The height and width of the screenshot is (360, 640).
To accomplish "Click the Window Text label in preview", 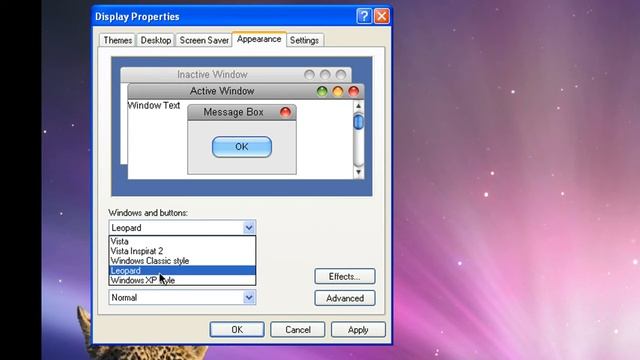I will pos(154,105).
